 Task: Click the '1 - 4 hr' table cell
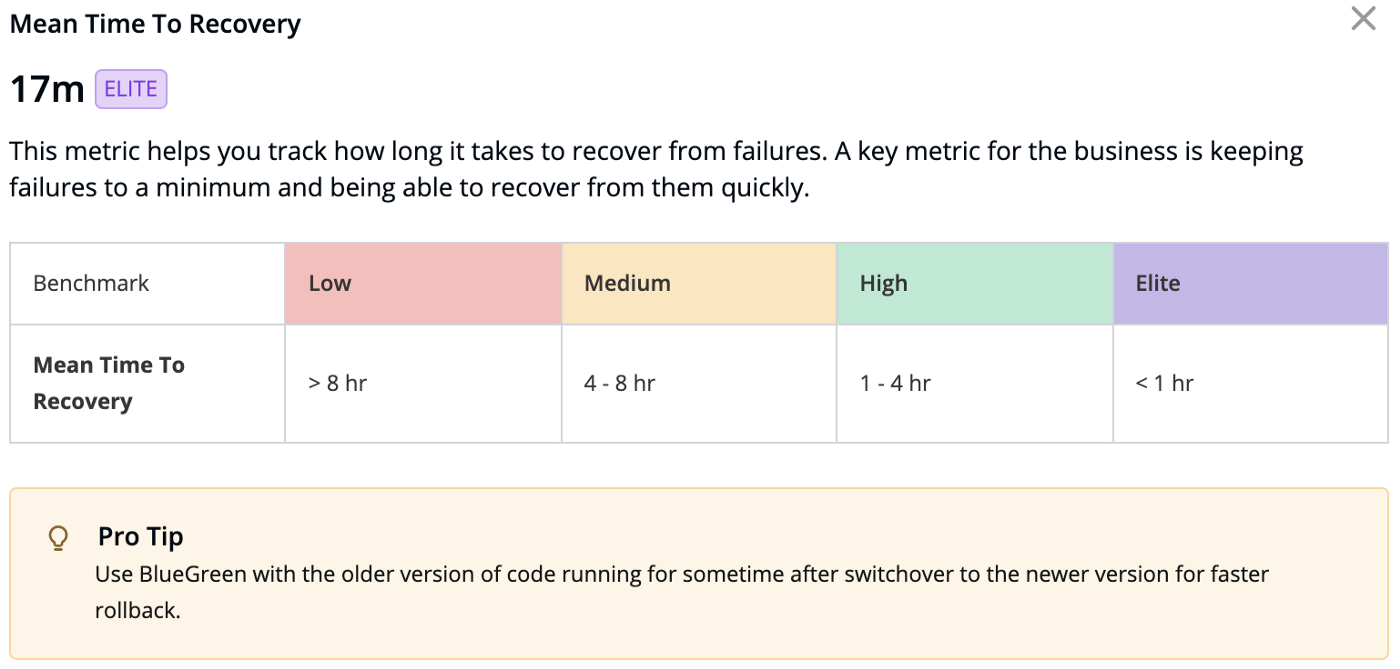coord(895,383)
